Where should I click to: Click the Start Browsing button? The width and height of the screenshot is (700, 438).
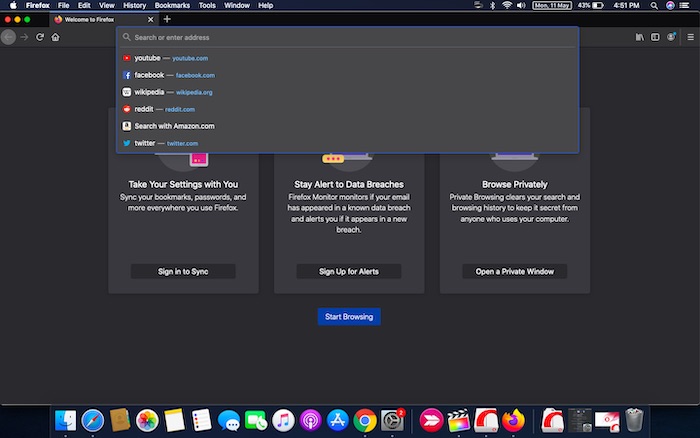click(349, 317)
